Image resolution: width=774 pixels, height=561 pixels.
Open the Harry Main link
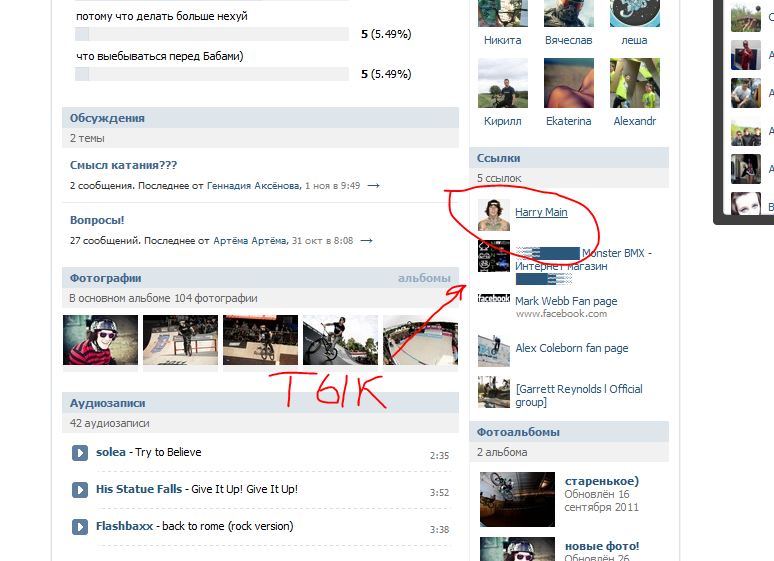[541, 212]
